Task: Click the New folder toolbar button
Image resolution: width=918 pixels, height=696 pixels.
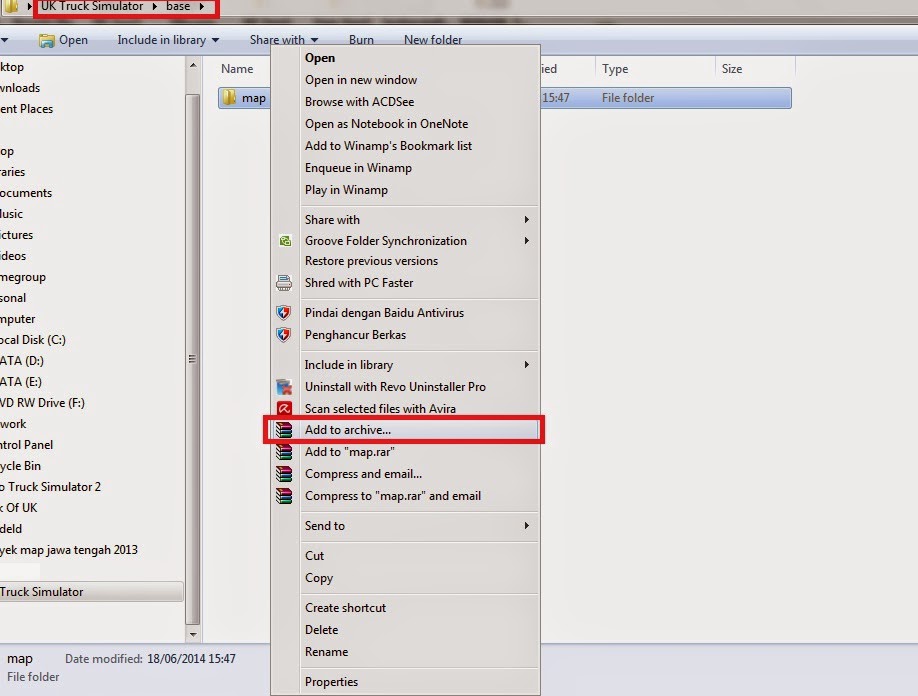Action: (433, 40)
